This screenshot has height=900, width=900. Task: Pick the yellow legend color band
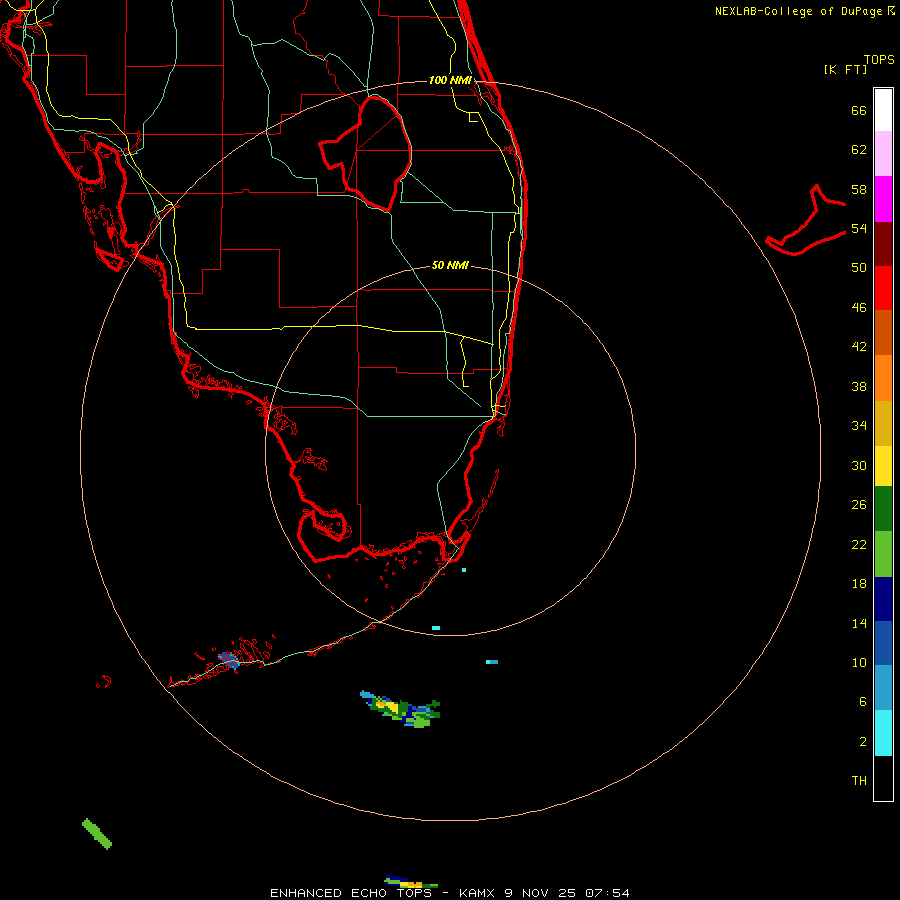[883, 466]
